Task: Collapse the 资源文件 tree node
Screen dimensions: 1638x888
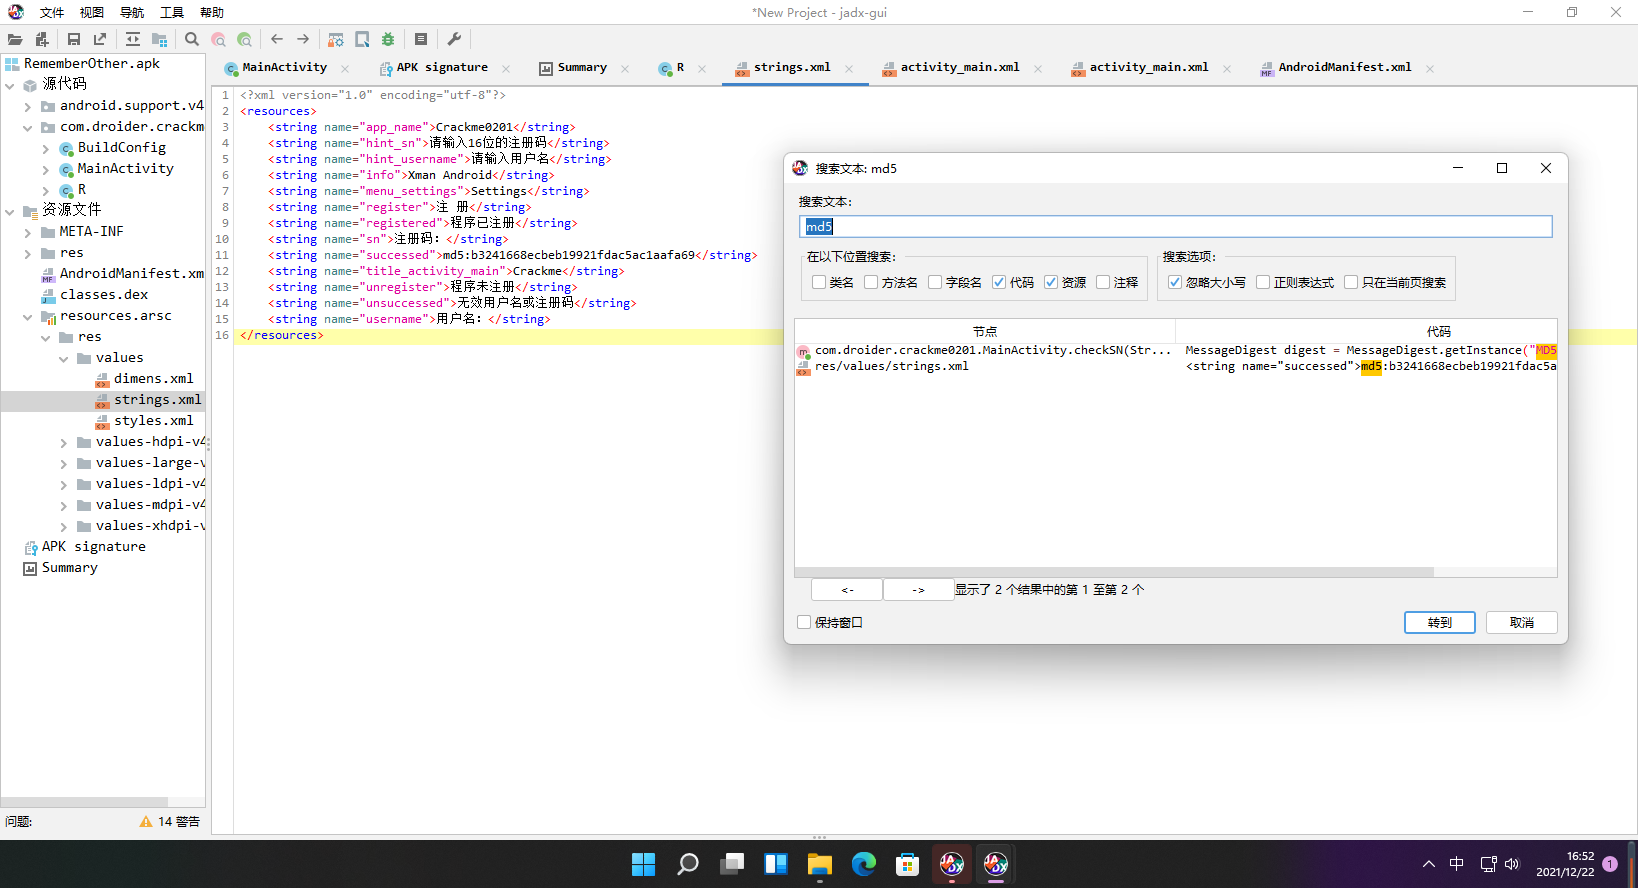Action: (x=10, y=211)
